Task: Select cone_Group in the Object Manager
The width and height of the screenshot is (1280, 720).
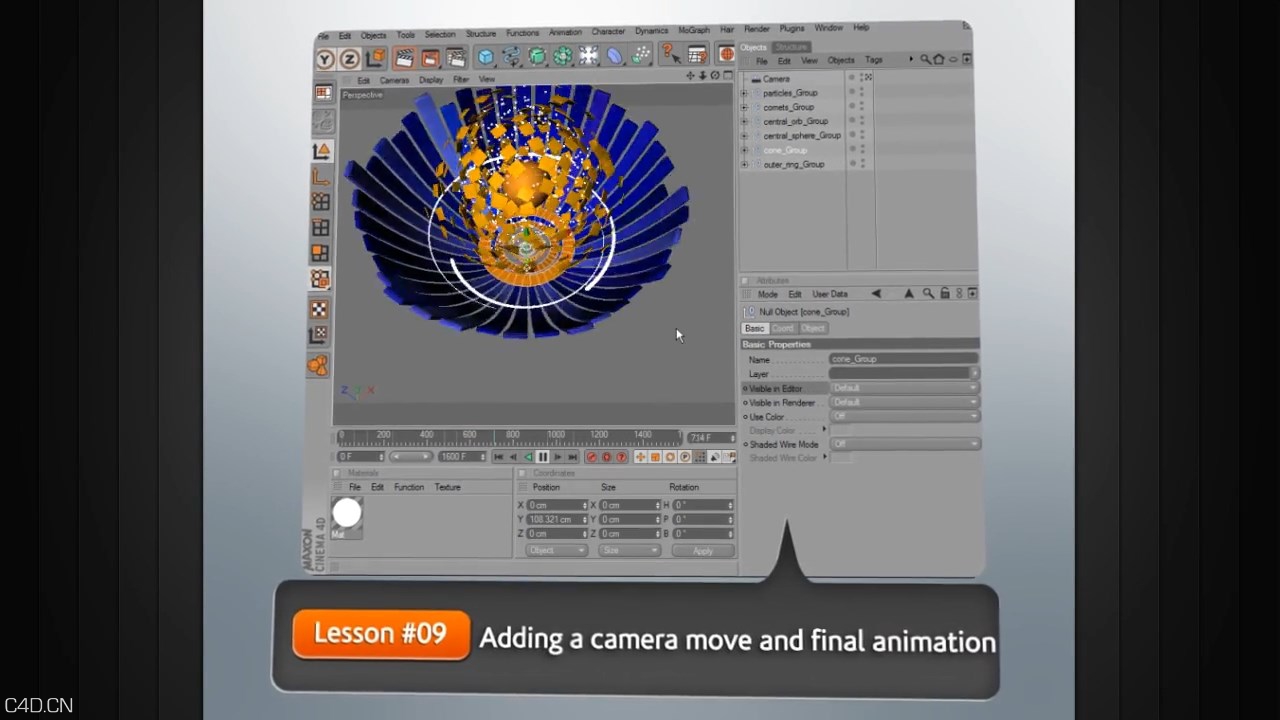Action: (x=787, y=150)
